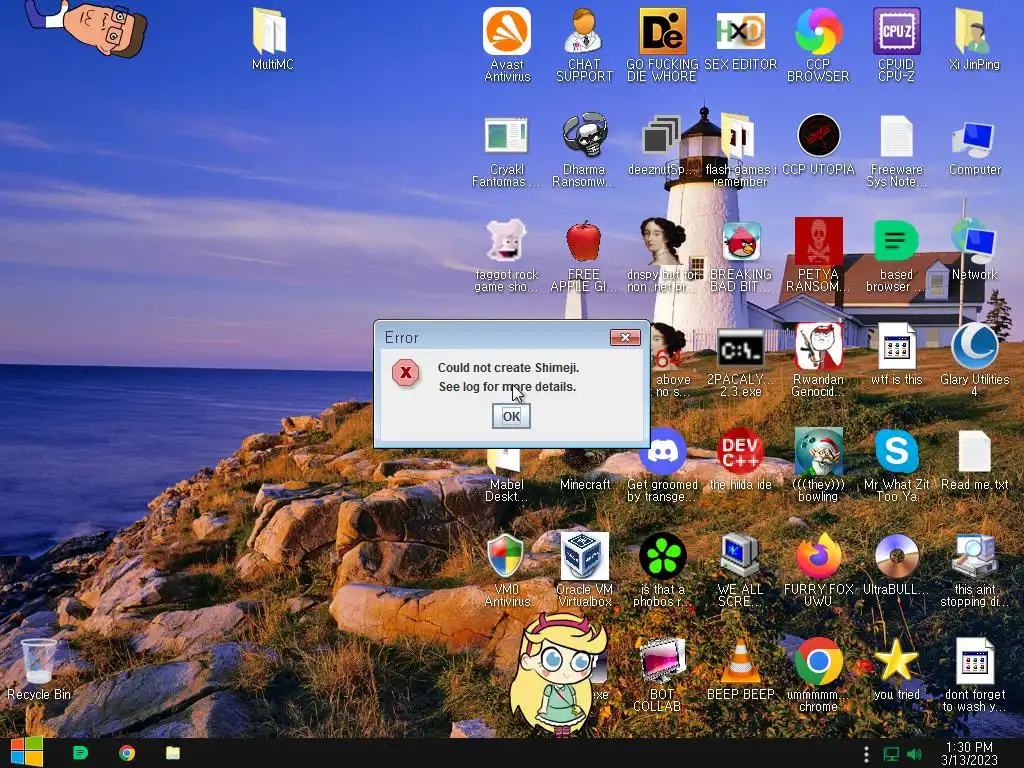Select the Read me.txt file
Viewport: 1024px width, 768px height.
click(x=974, y=452)
